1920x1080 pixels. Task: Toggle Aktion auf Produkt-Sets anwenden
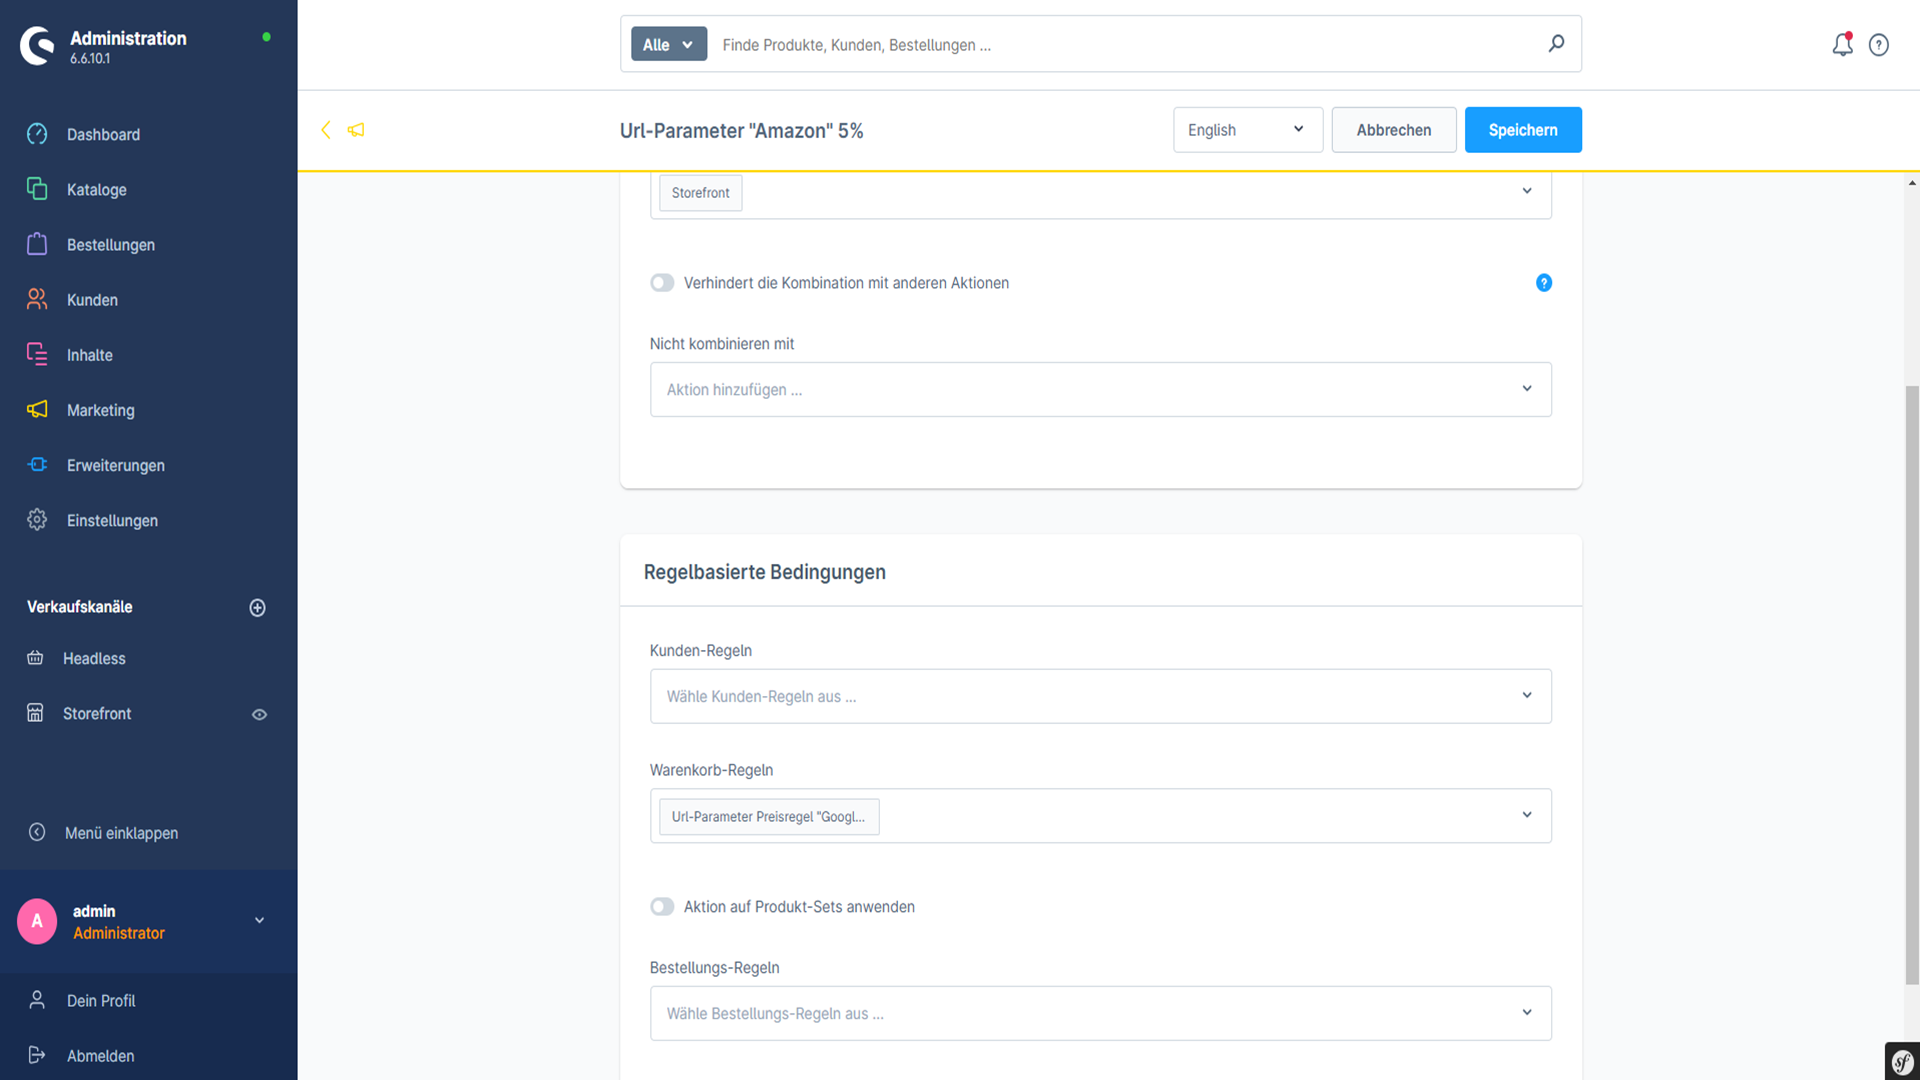point(662,907)
